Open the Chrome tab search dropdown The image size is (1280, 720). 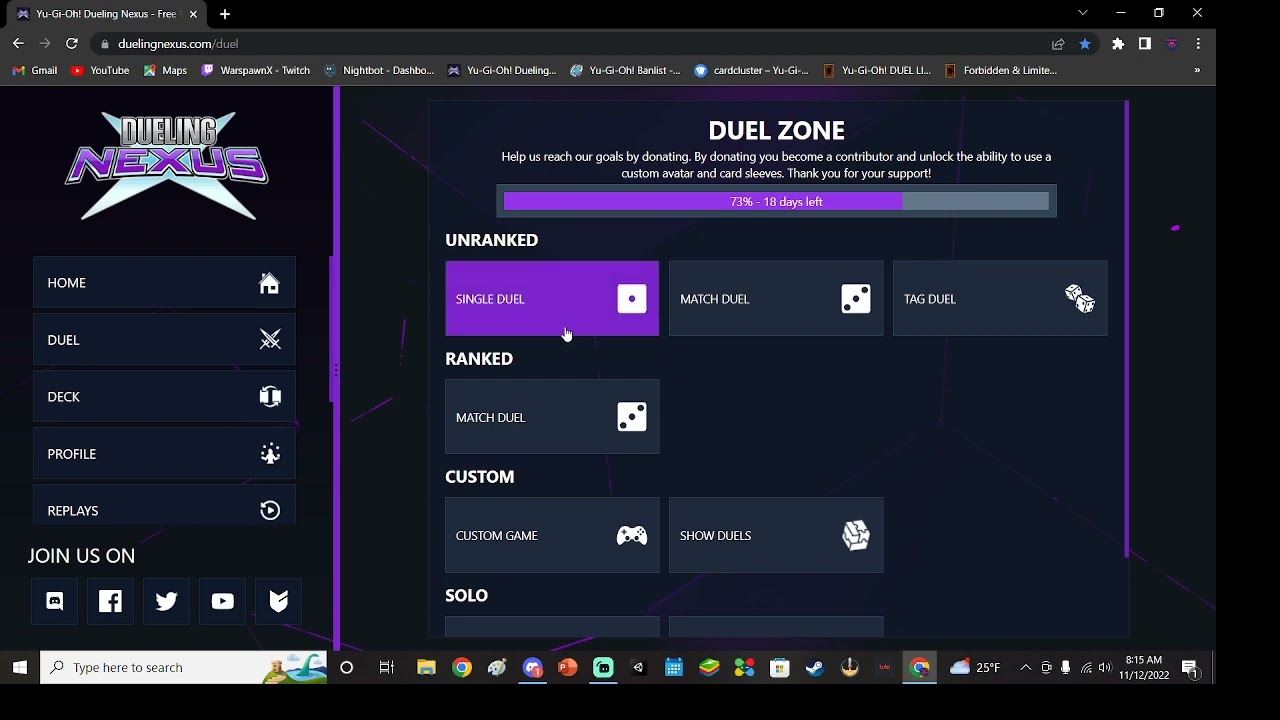(1083, 13)
